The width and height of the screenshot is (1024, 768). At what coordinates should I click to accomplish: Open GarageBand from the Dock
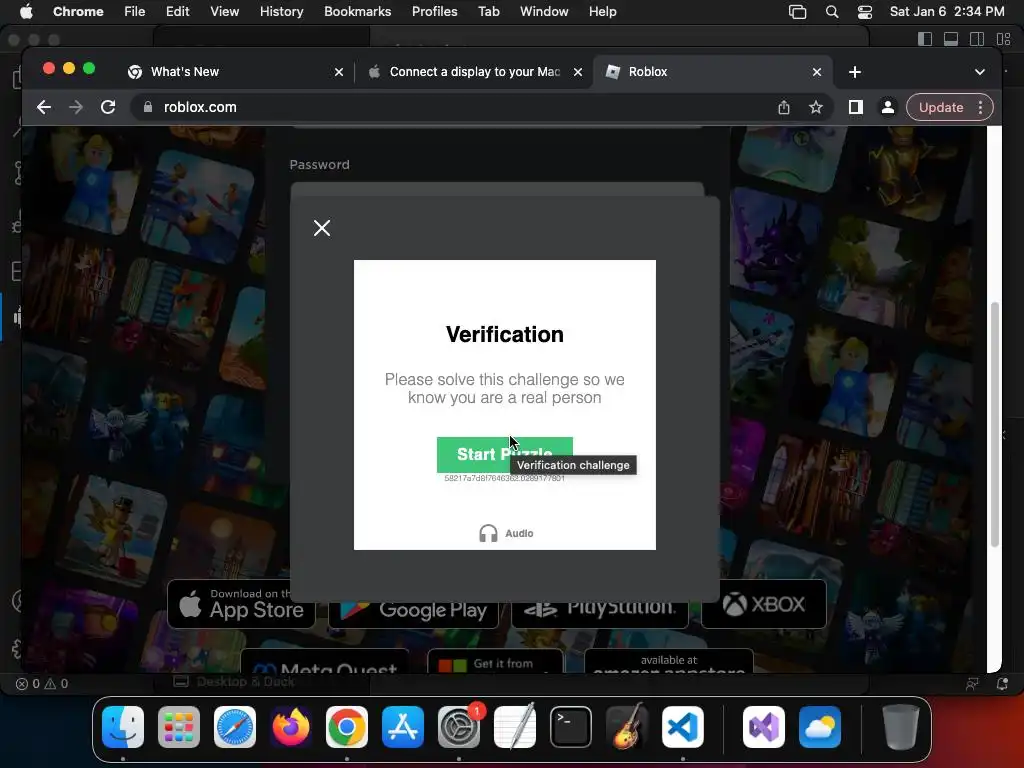click(x=627, y=727)
